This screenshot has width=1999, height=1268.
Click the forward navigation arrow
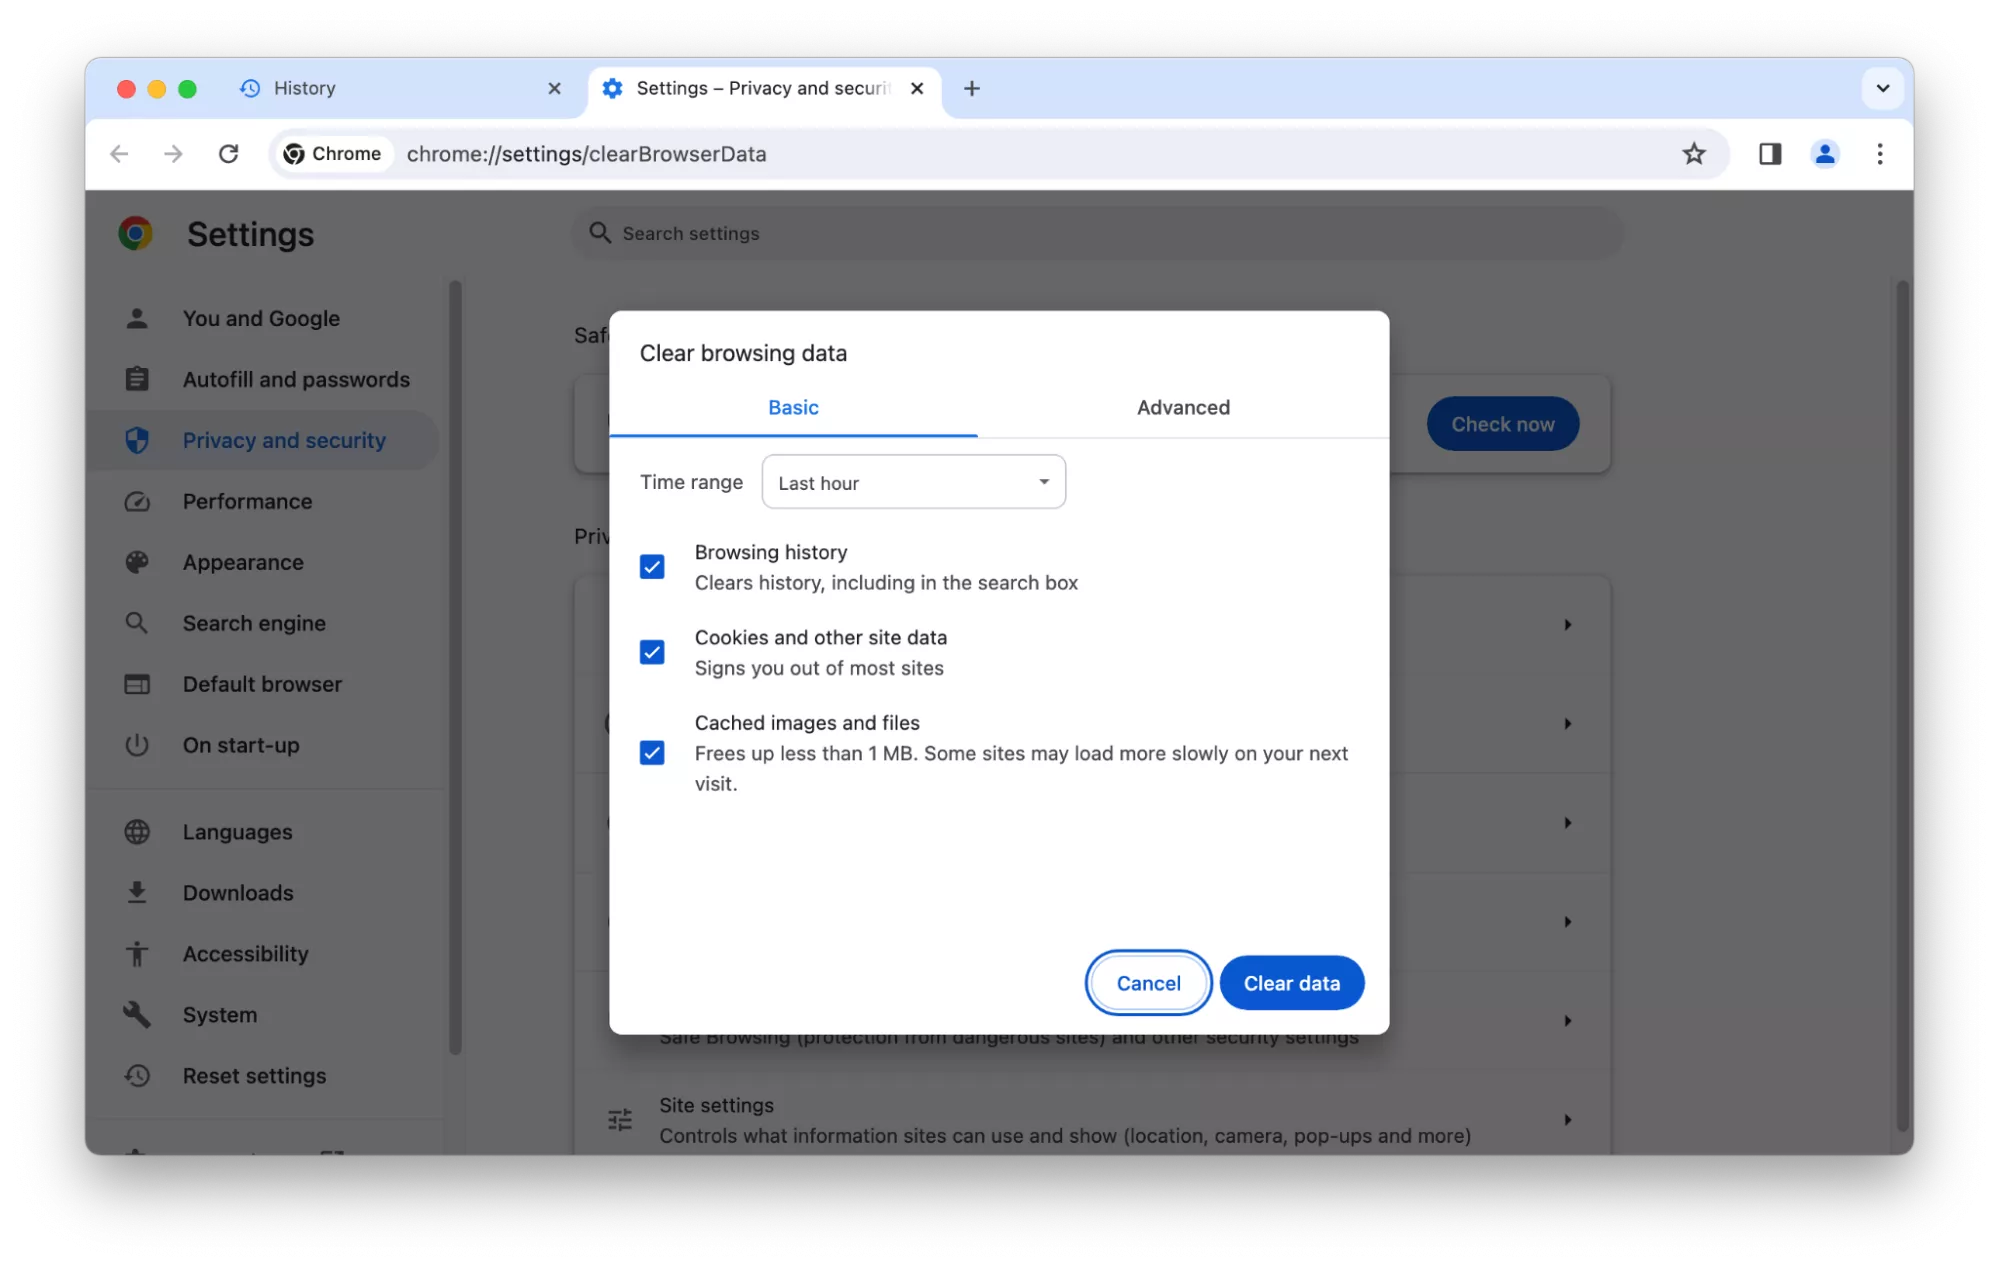coord(173,154)
